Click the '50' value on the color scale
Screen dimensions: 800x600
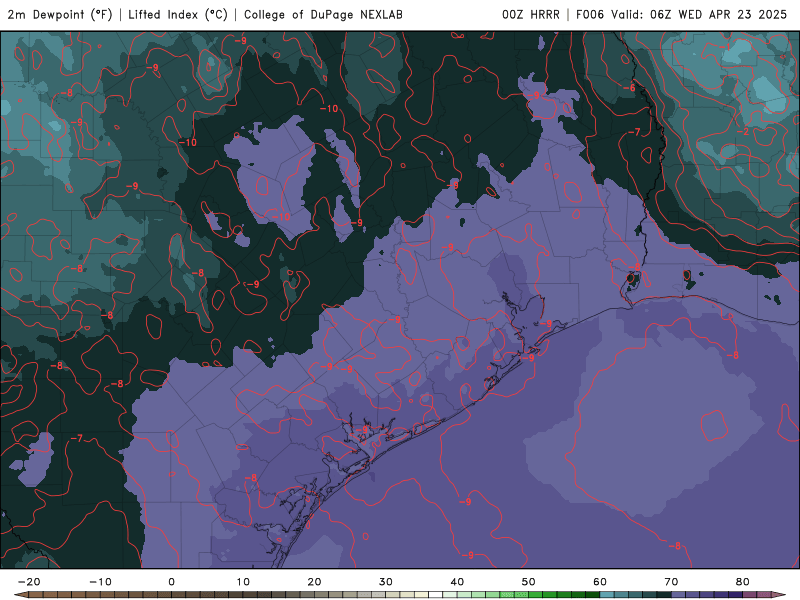(529, 582)
